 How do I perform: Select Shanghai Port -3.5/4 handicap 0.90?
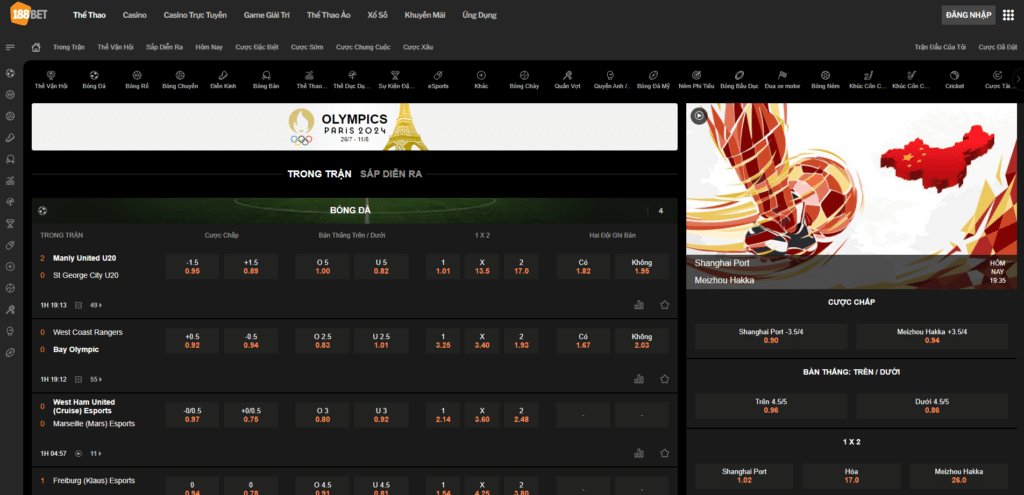point(771,336)
